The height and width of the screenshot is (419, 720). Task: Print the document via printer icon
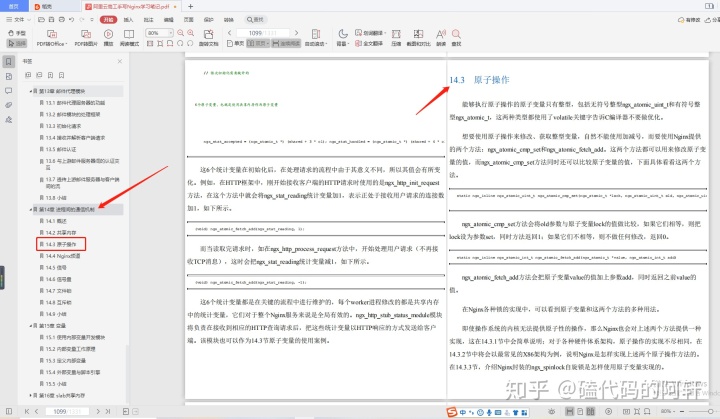62,20
